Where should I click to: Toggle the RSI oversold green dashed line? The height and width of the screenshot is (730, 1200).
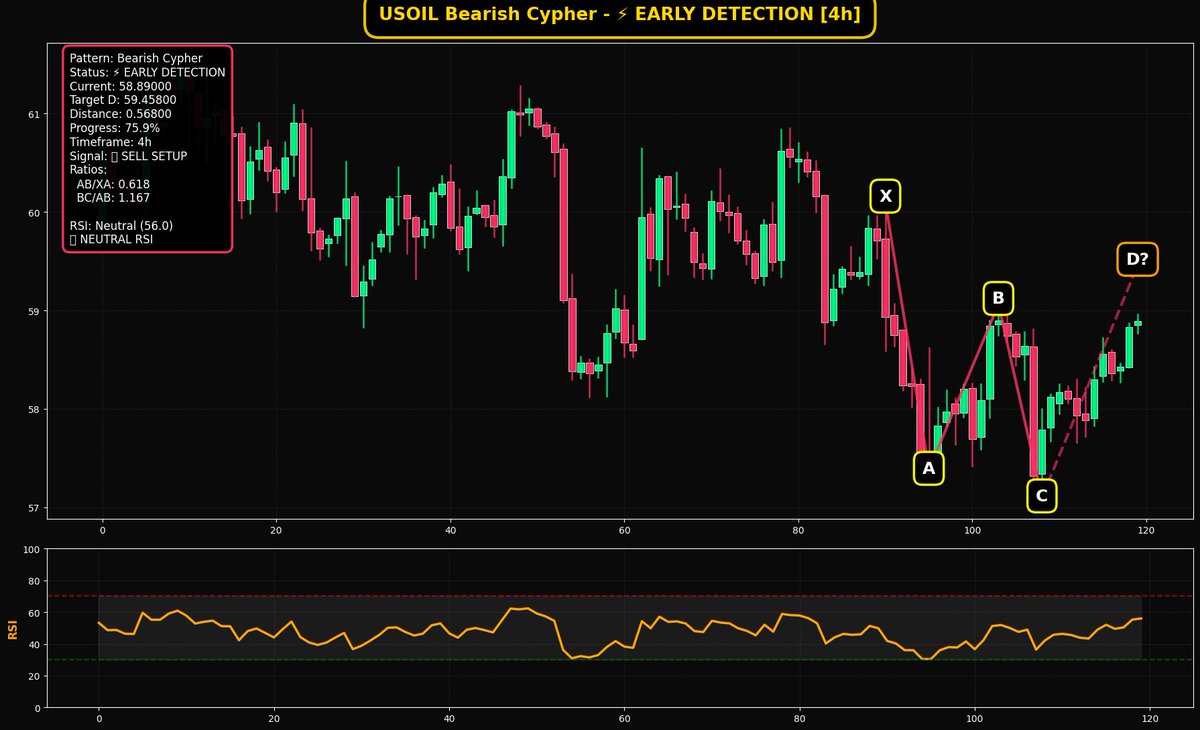pyautogui.click(x=600, y=660)
